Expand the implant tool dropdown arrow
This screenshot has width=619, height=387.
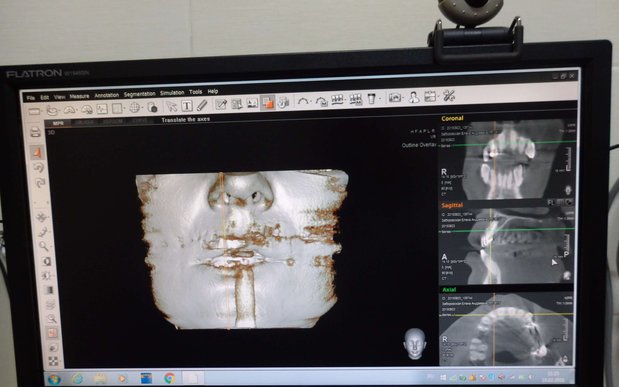380,98
